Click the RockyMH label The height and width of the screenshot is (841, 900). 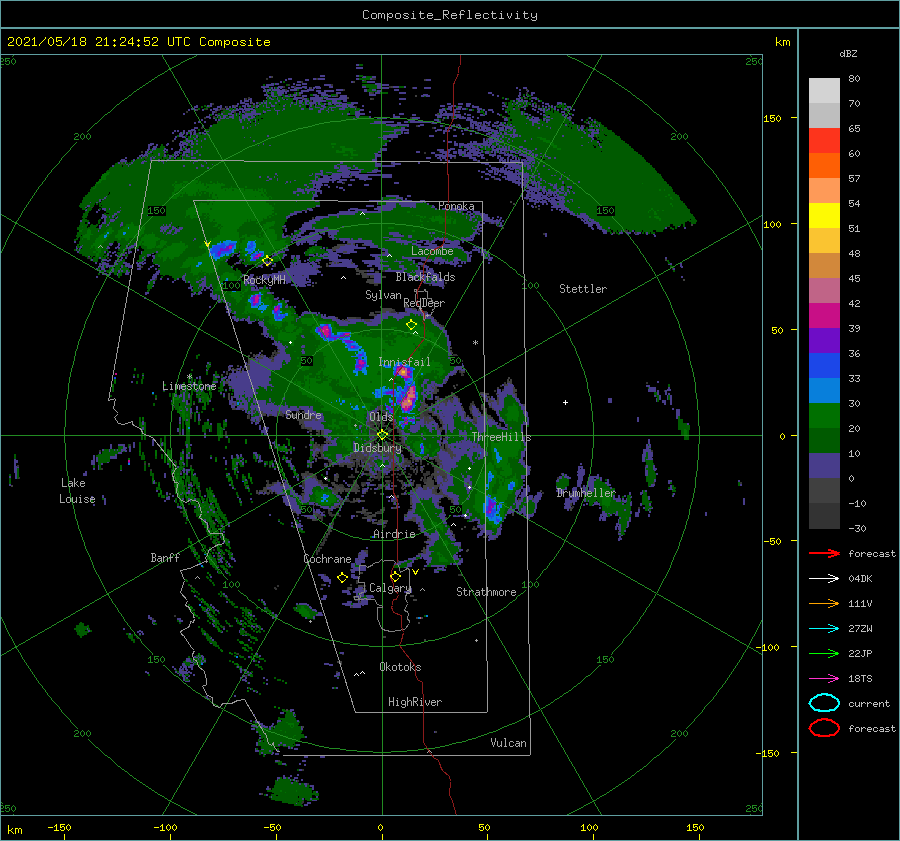(x=265, y=280)
